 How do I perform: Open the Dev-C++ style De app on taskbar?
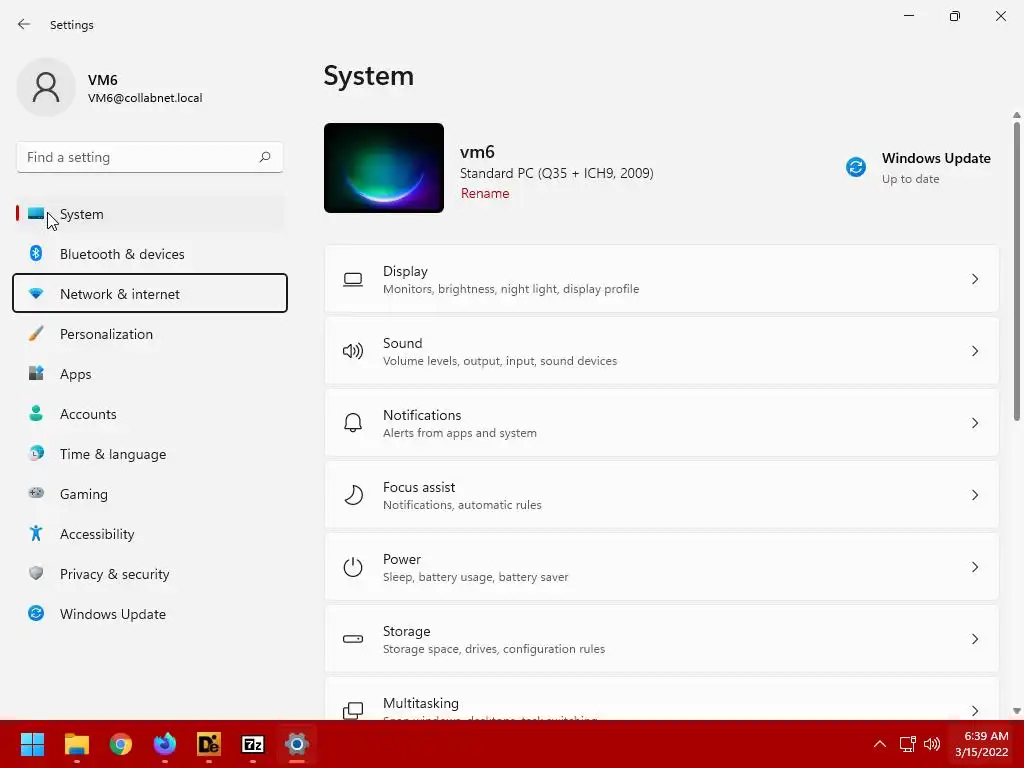tap(209, 744)
